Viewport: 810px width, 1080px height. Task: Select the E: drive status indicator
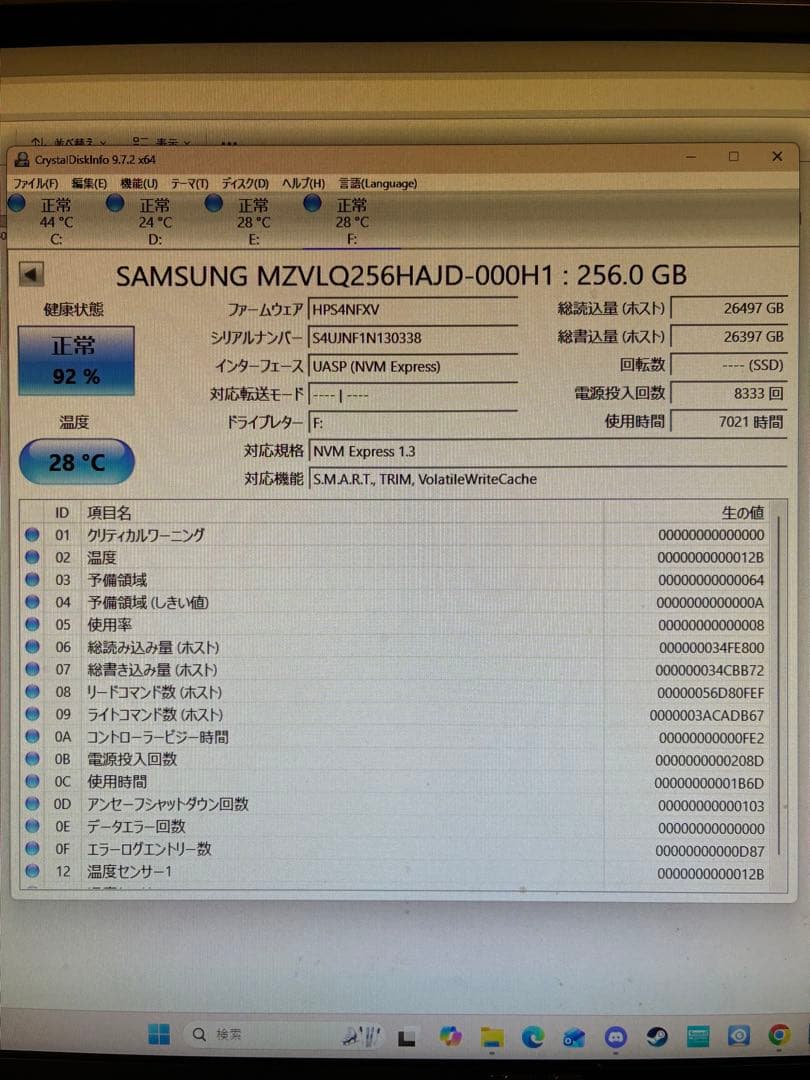[x=245, y=220]
